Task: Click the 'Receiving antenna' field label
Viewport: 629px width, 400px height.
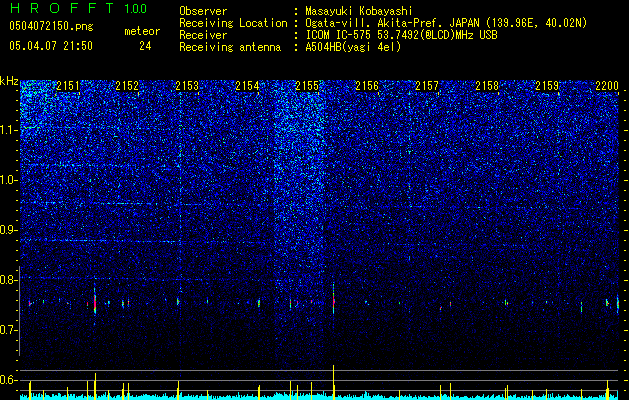Action: (x=230, y=47)
